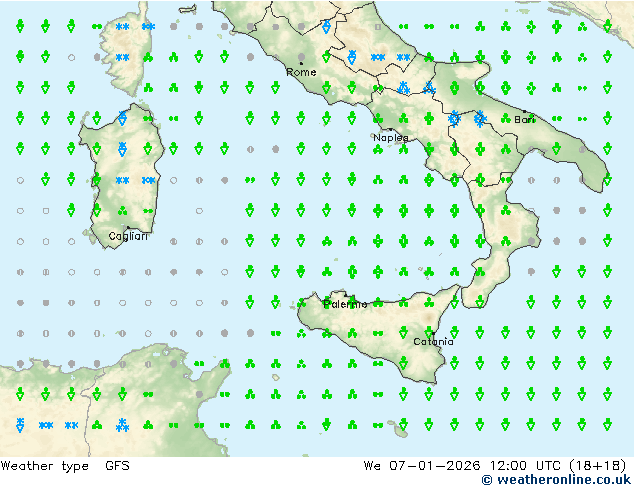The height and width of the screenshot is (490, 634).
Task: Click the Bari city label
Action: pos(524,119)
